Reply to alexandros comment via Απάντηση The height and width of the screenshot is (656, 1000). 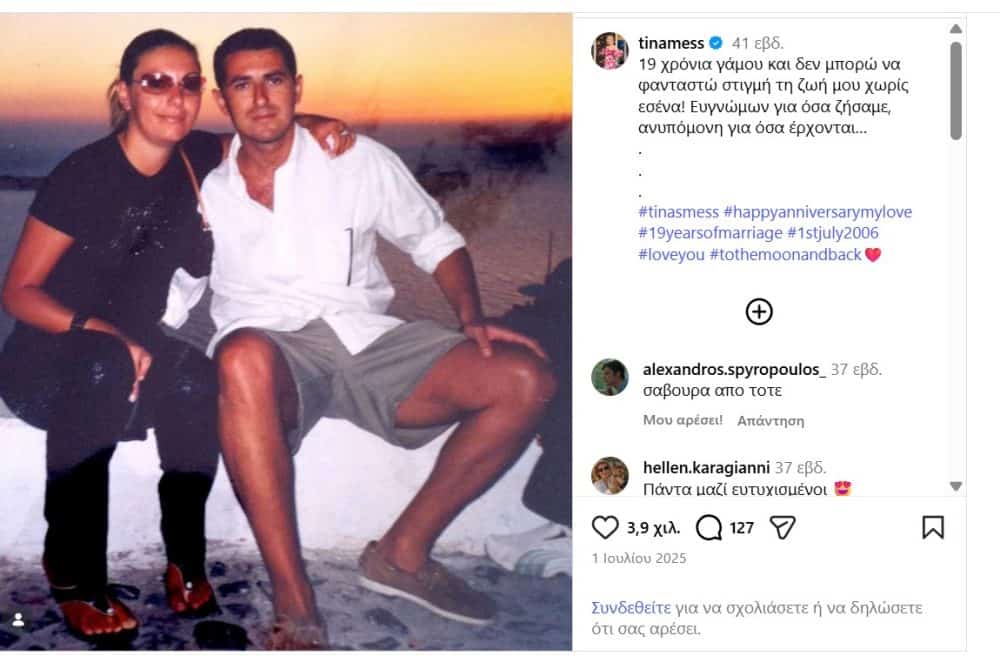pyautogui.click(x=770, y=420)
